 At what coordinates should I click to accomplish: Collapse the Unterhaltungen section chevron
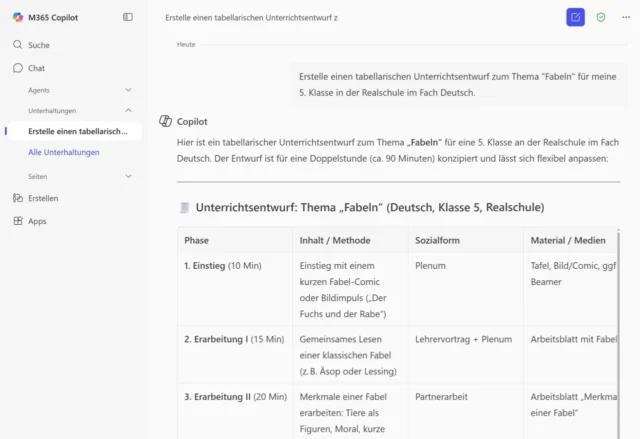coord(128,110)
